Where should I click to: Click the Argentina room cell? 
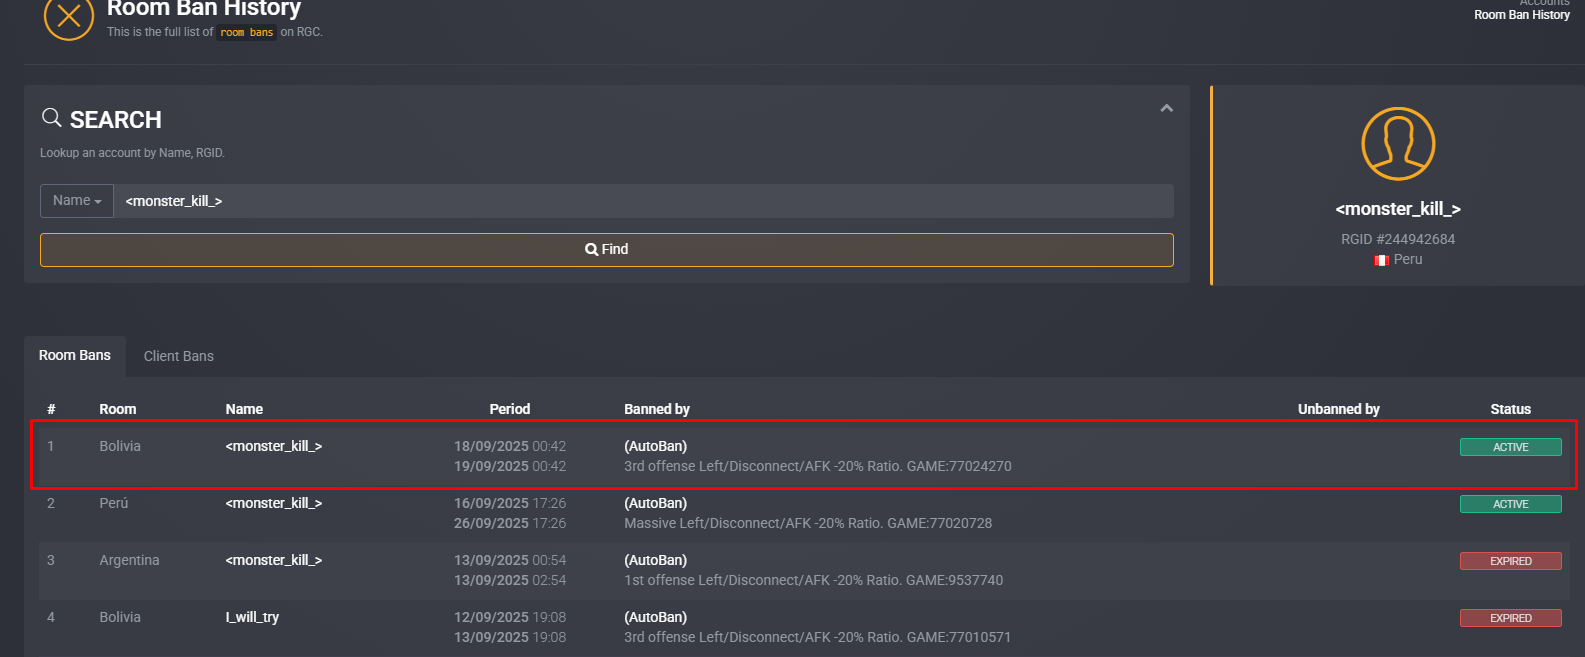[x=129, y=560]
